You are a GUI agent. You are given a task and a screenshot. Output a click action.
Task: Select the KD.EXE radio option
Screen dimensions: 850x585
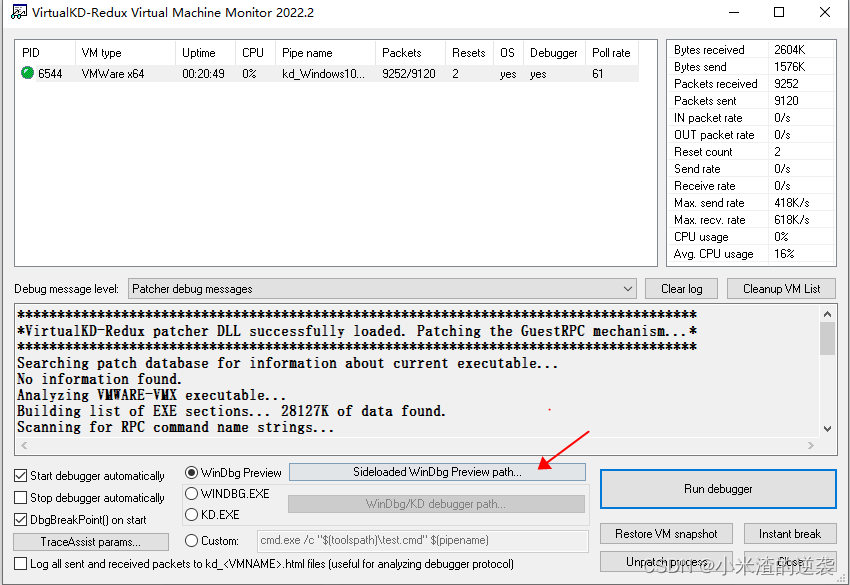click(x=191, y=515)
